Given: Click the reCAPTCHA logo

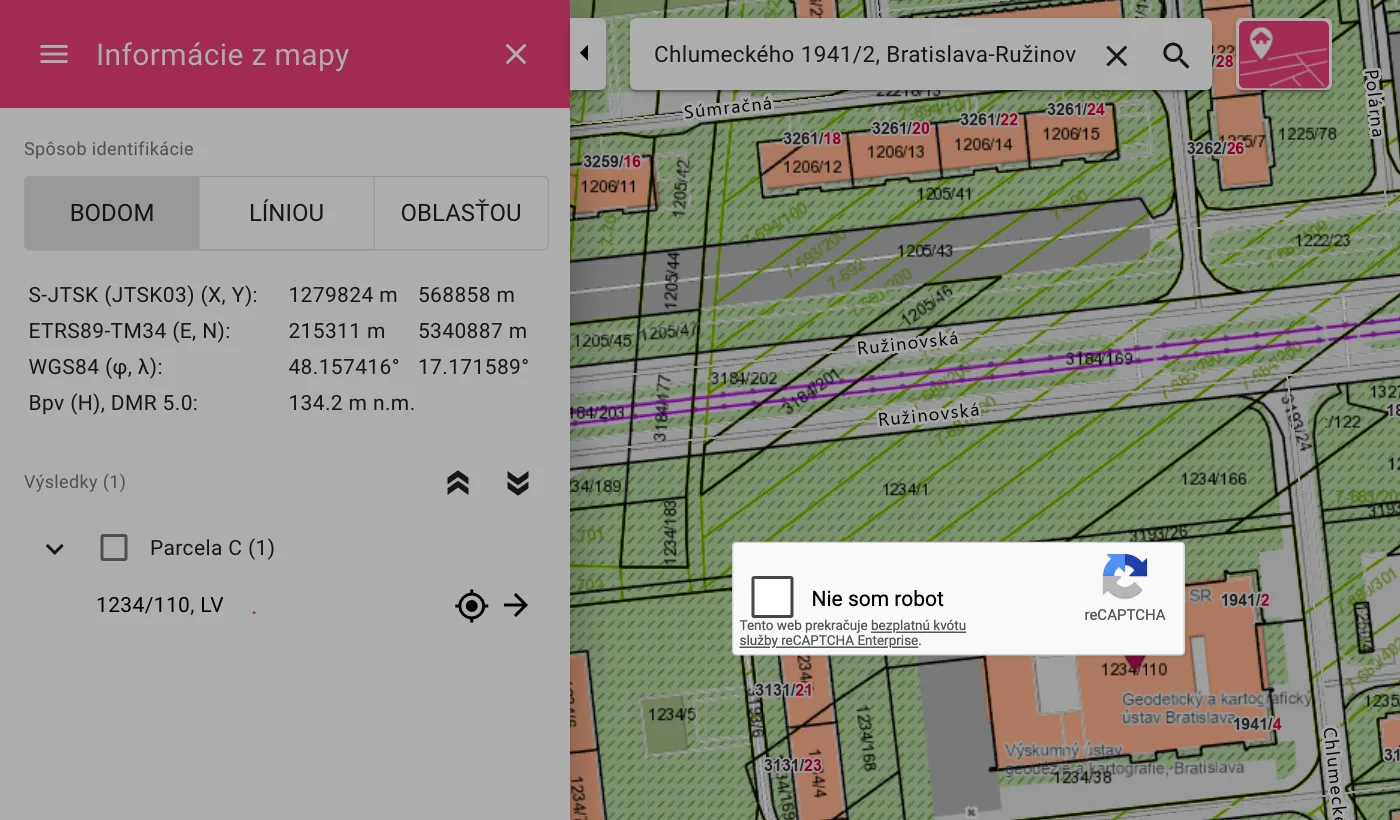Looking at the screenshot, I should point(1125,577).
